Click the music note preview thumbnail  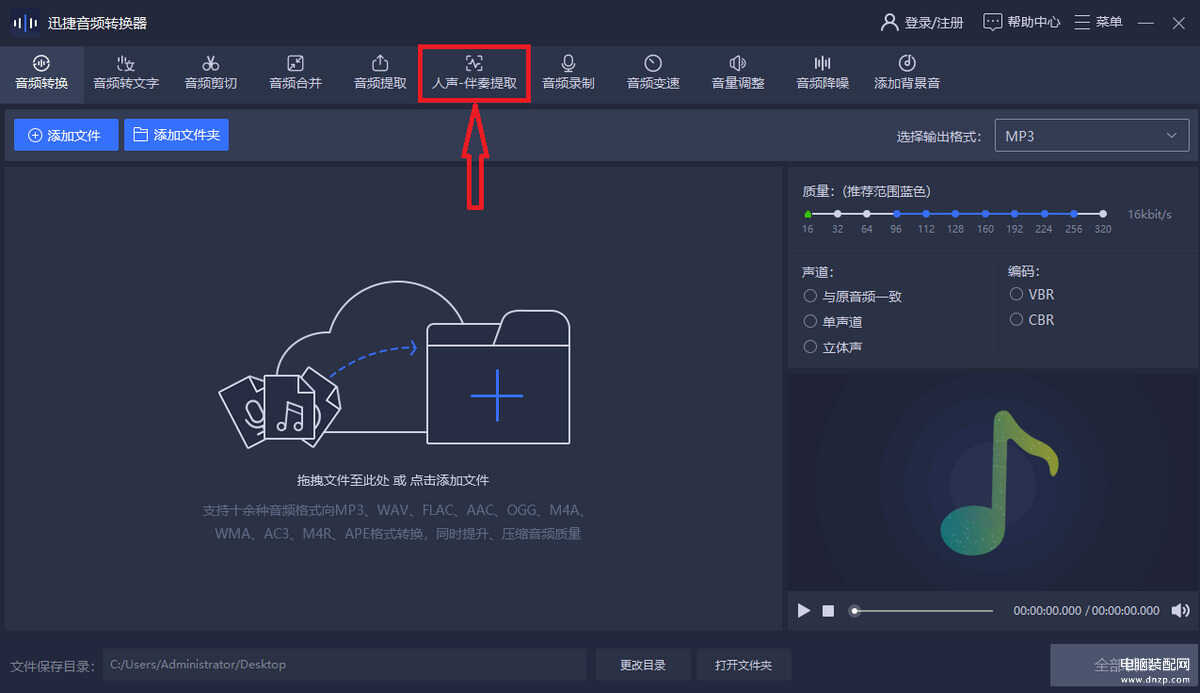coord(999,482)
